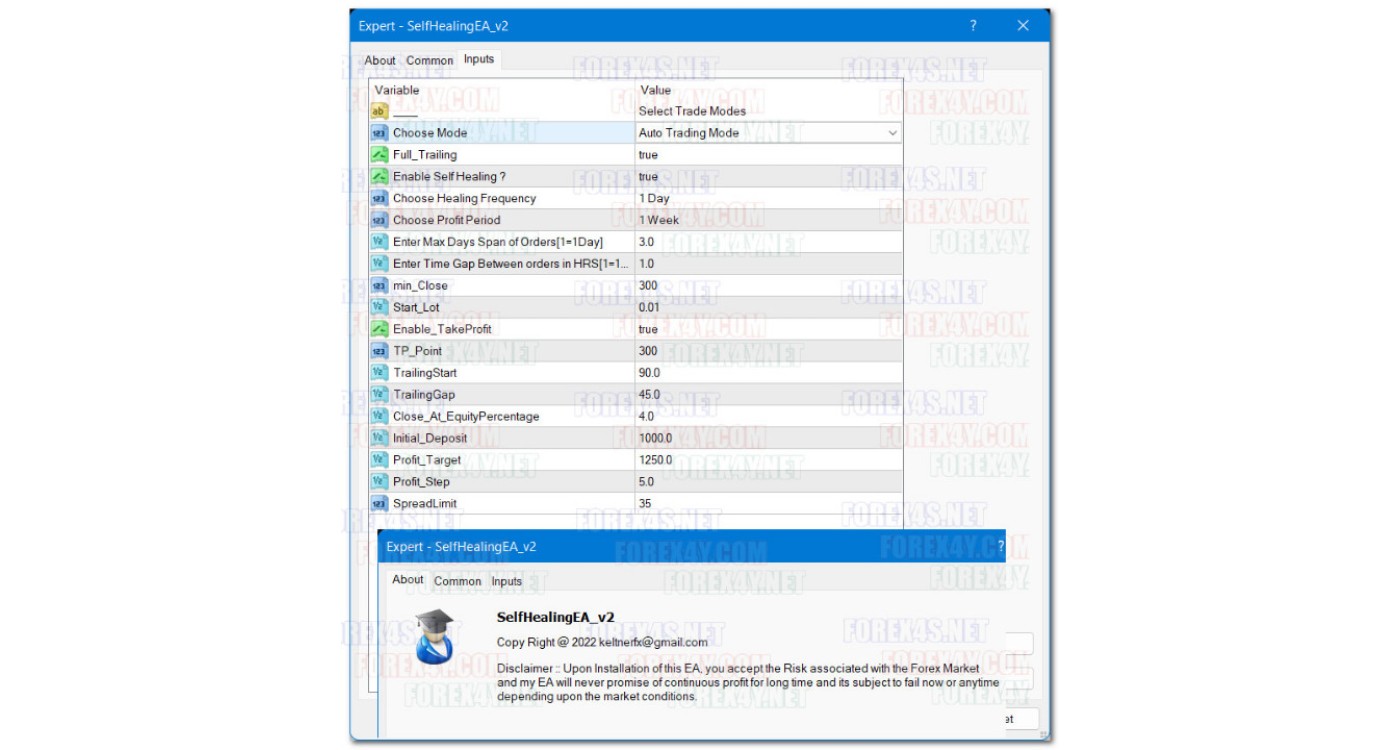Open the Inputs tab in lower dialog
Screen dimensions: 1400x750
click(x=506, y=581)
